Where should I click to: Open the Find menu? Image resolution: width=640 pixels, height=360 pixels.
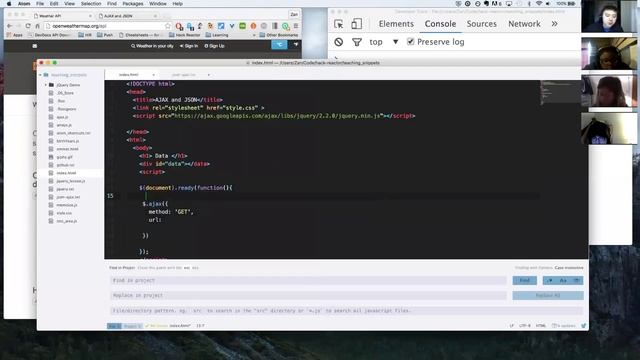click(x=112, y=4)
